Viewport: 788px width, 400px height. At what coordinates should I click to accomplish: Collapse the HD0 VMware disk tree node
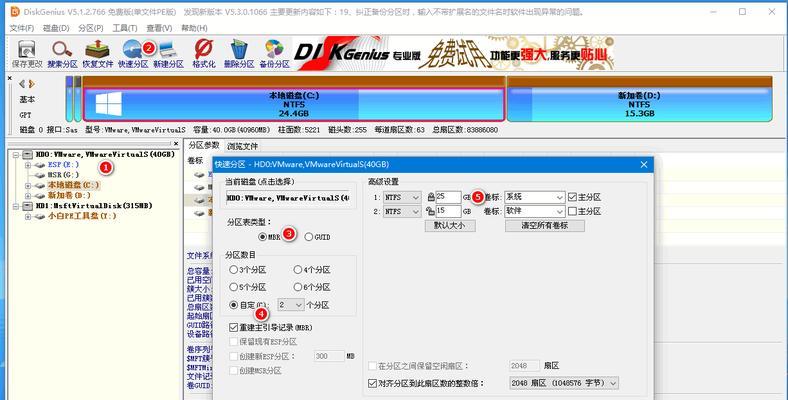click(16, 155)
